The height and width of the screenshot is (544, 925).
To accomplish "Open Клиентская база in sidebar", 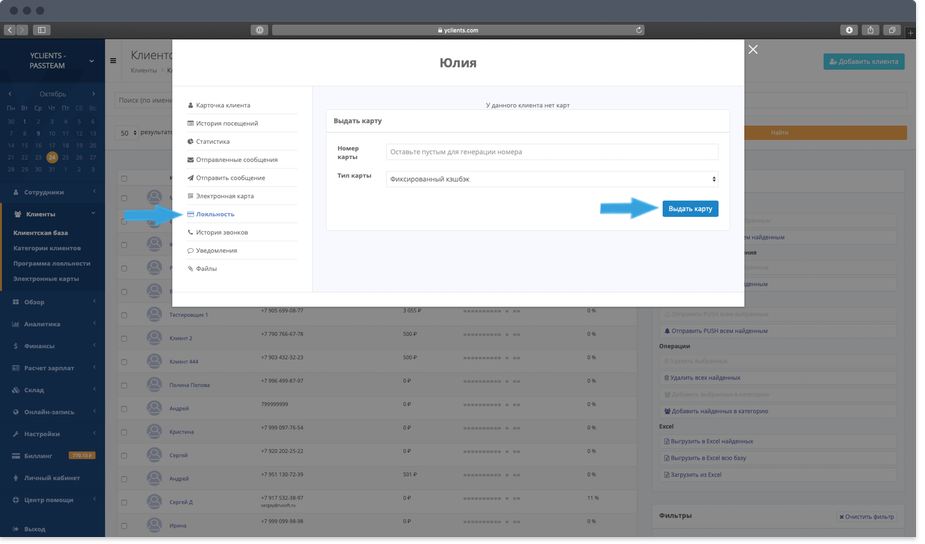I will (41, 234).
